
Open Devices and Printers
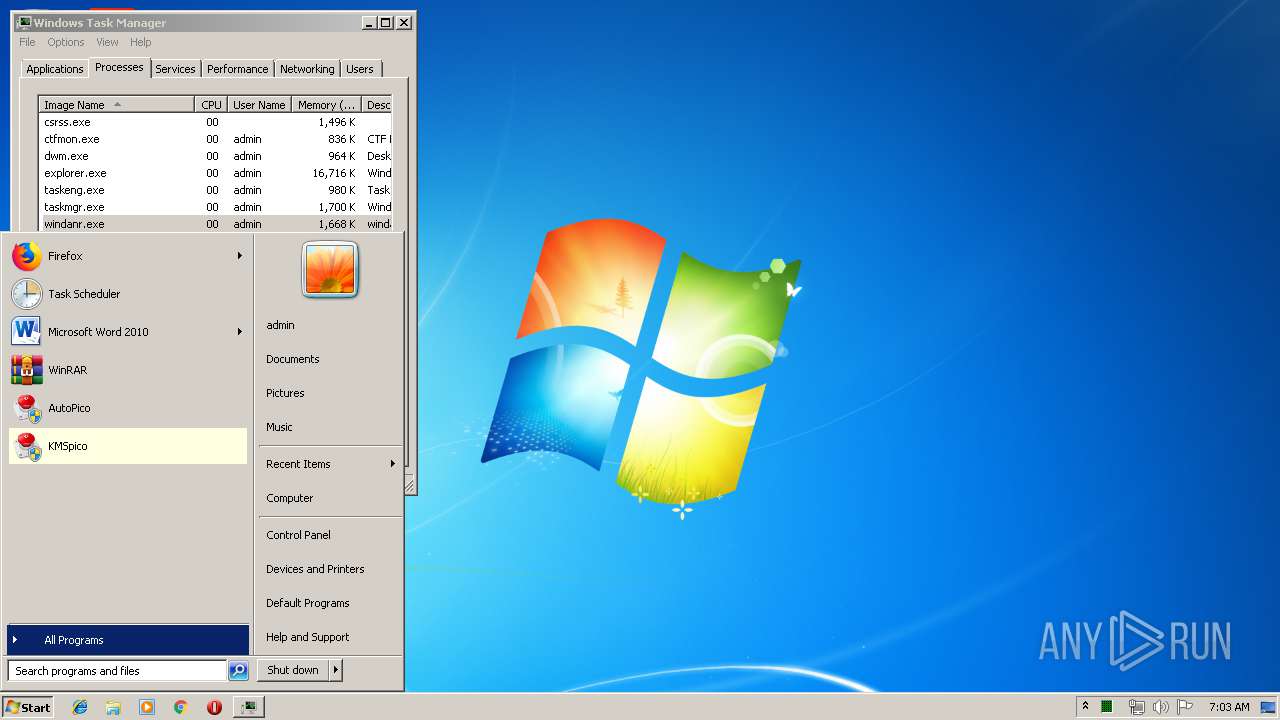315,569
